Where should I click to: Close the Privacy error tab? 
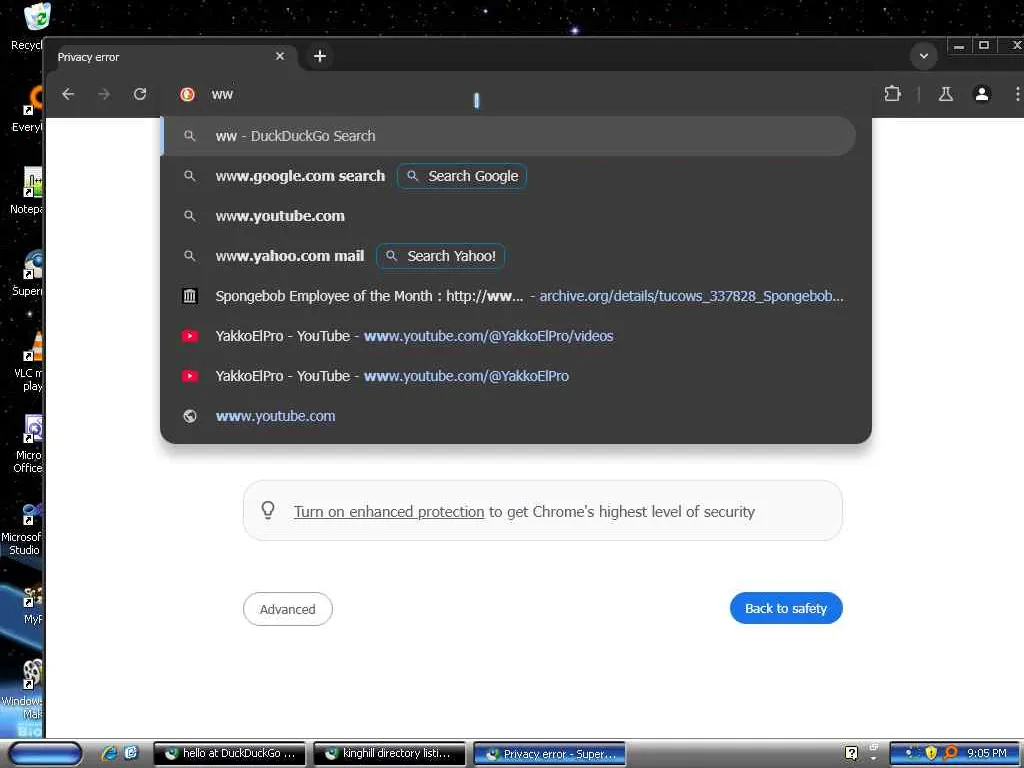click(280, 56)
